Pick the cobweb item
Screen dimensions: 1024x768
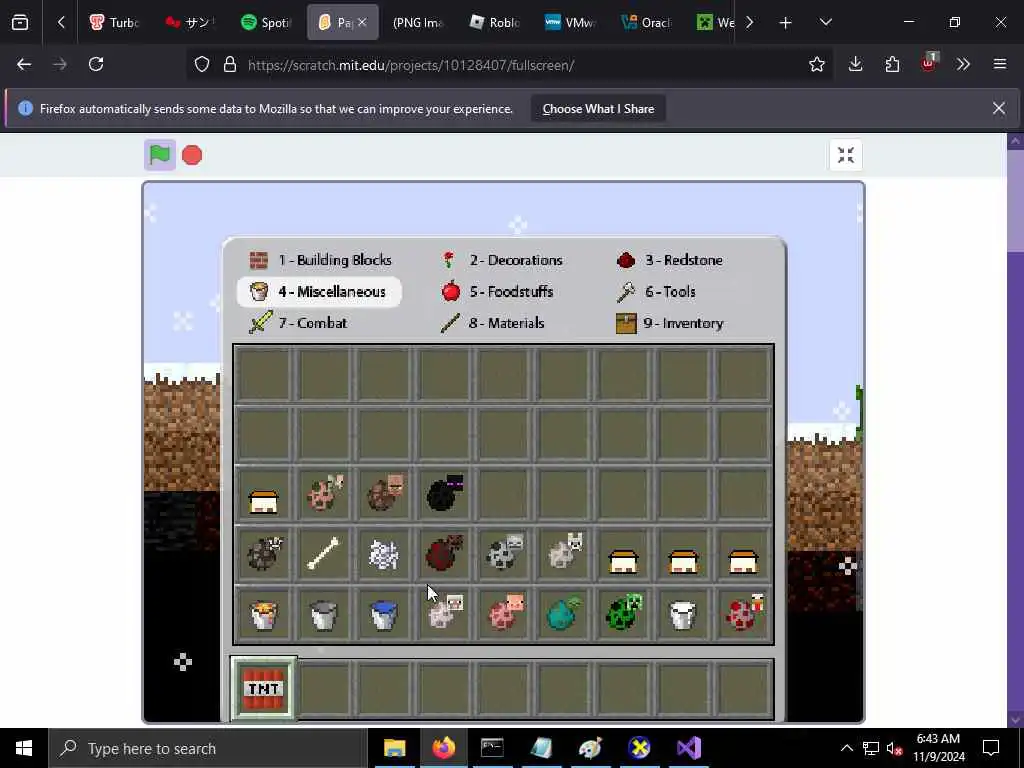coord(384,554)
